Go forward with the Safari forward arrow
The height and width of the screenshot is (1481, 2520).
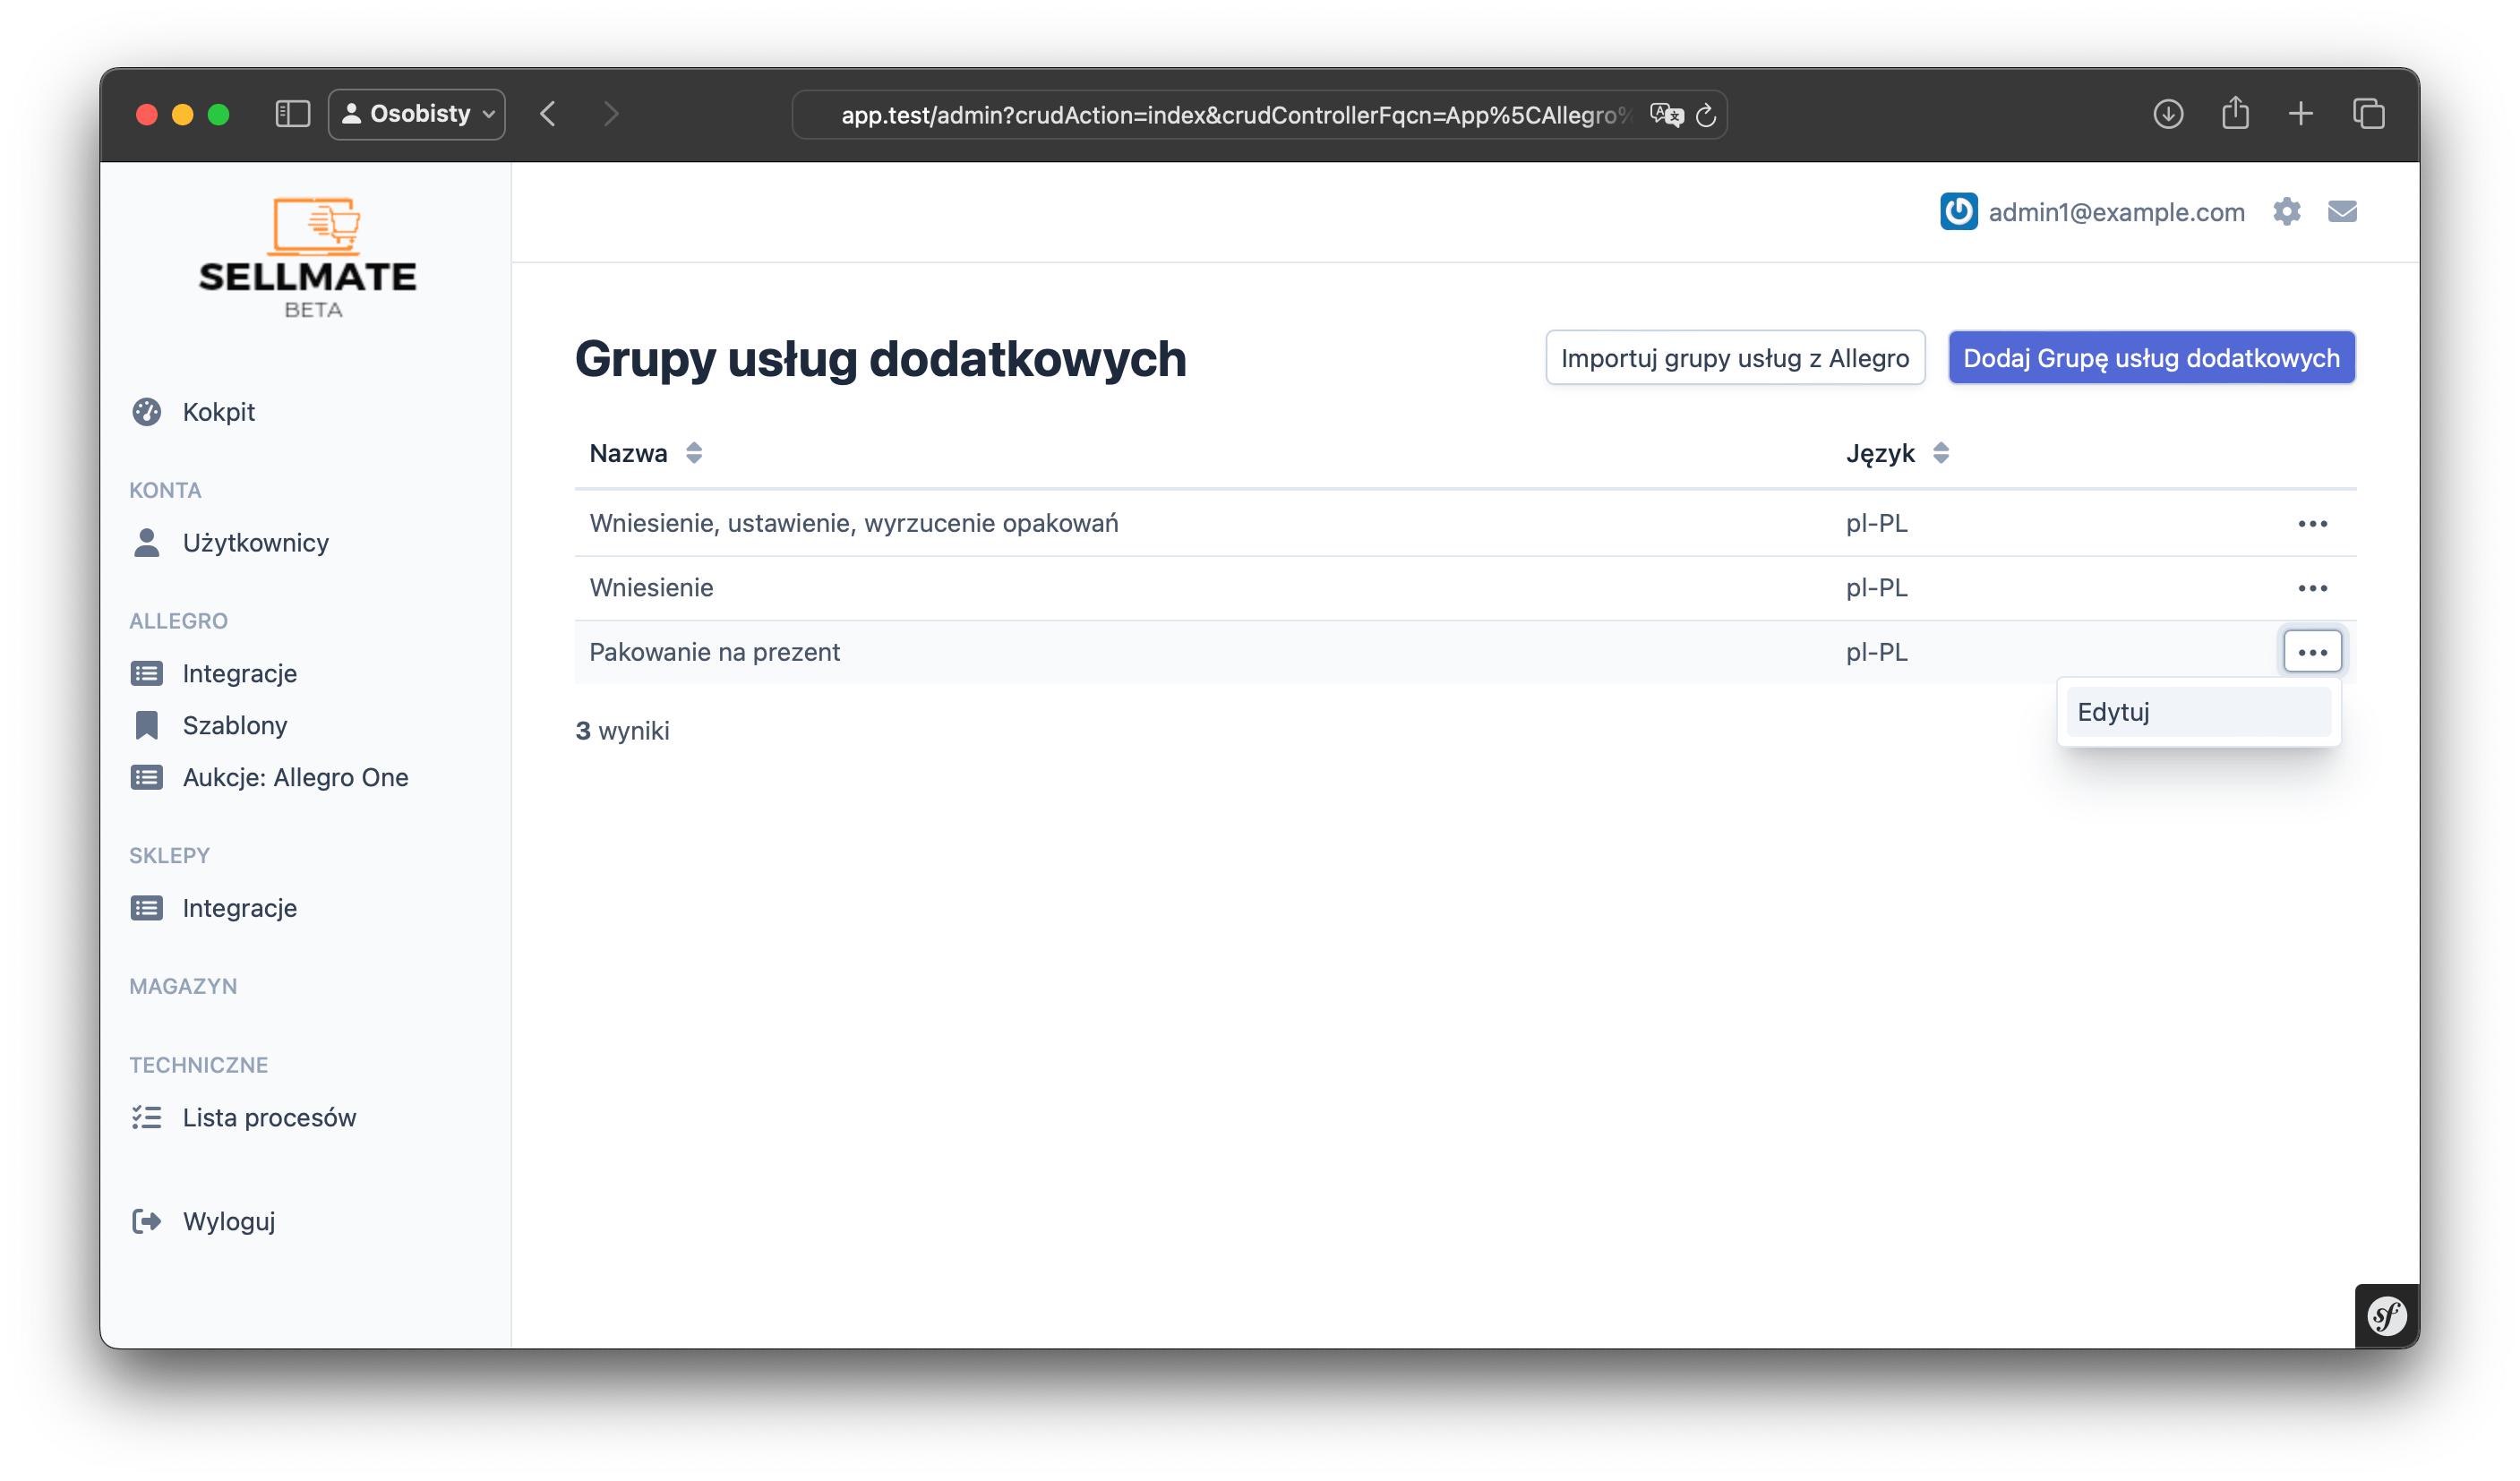pos(612,114)
